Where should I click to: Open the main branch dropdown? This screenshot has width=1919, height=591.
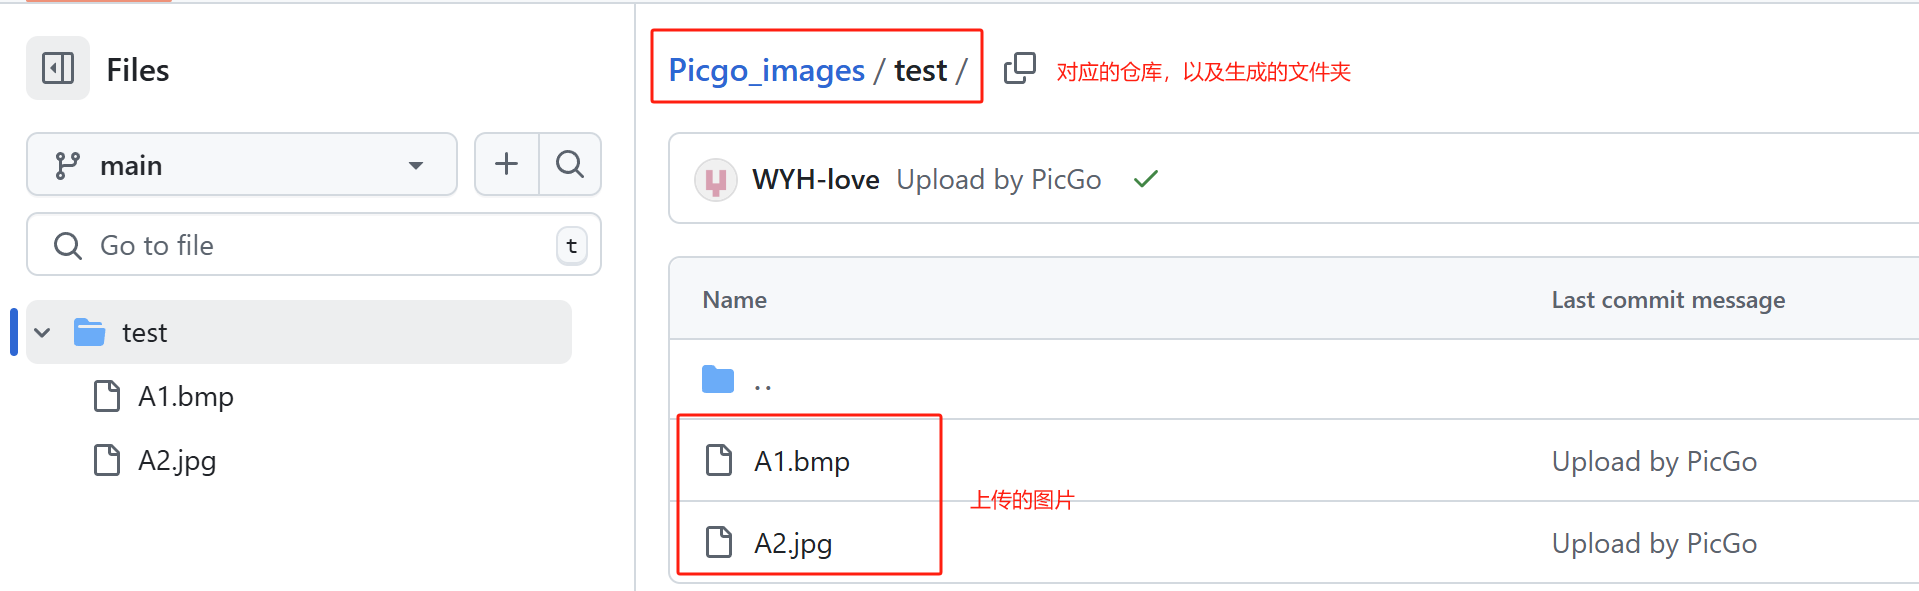[x=241, y=165]
